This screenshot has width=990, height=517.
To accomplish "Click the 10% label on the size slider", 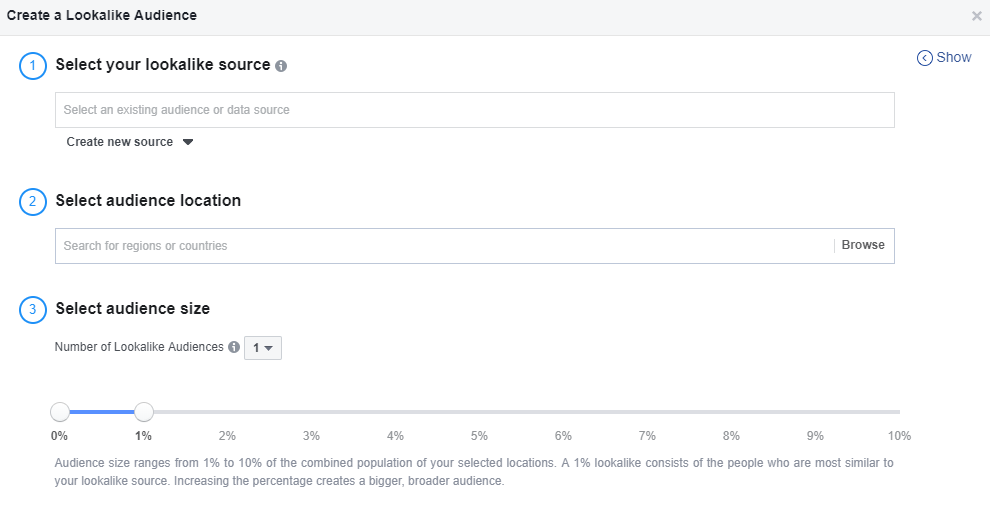I will 899,436.
